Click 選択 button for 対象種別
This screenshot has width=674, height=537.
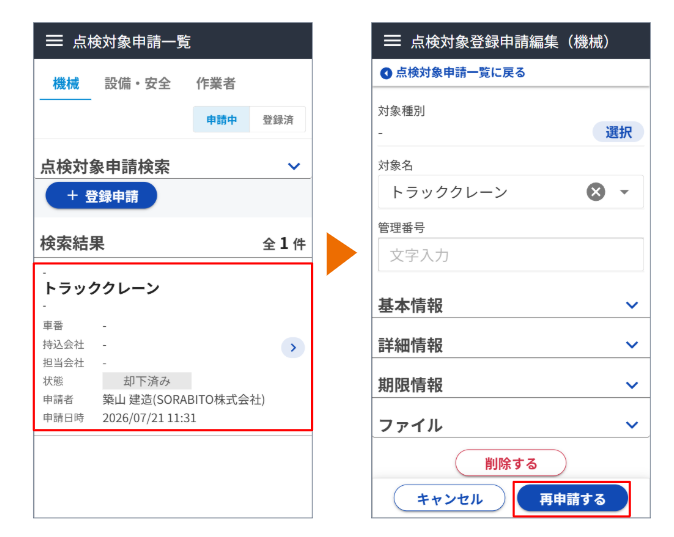click(x=618, y=132)
